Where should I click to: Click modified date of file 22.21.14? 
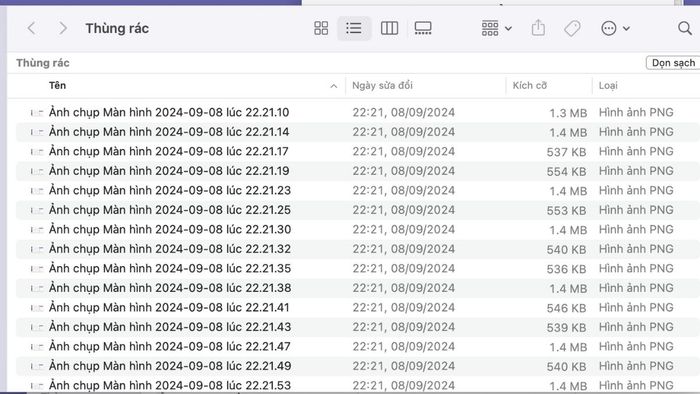(403, 132)
